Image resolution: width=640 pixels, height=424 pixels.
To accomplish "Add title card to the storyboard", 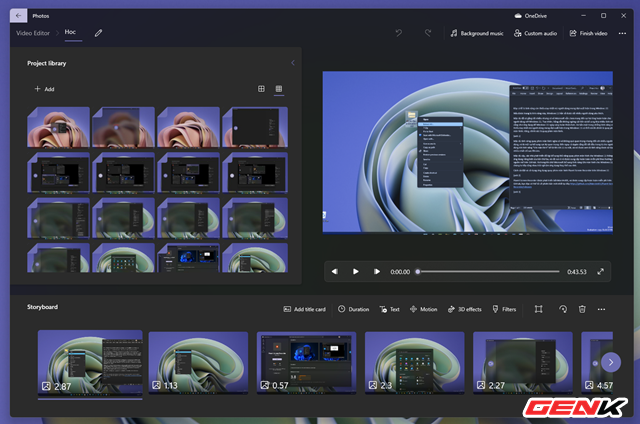I will [304, 309].
